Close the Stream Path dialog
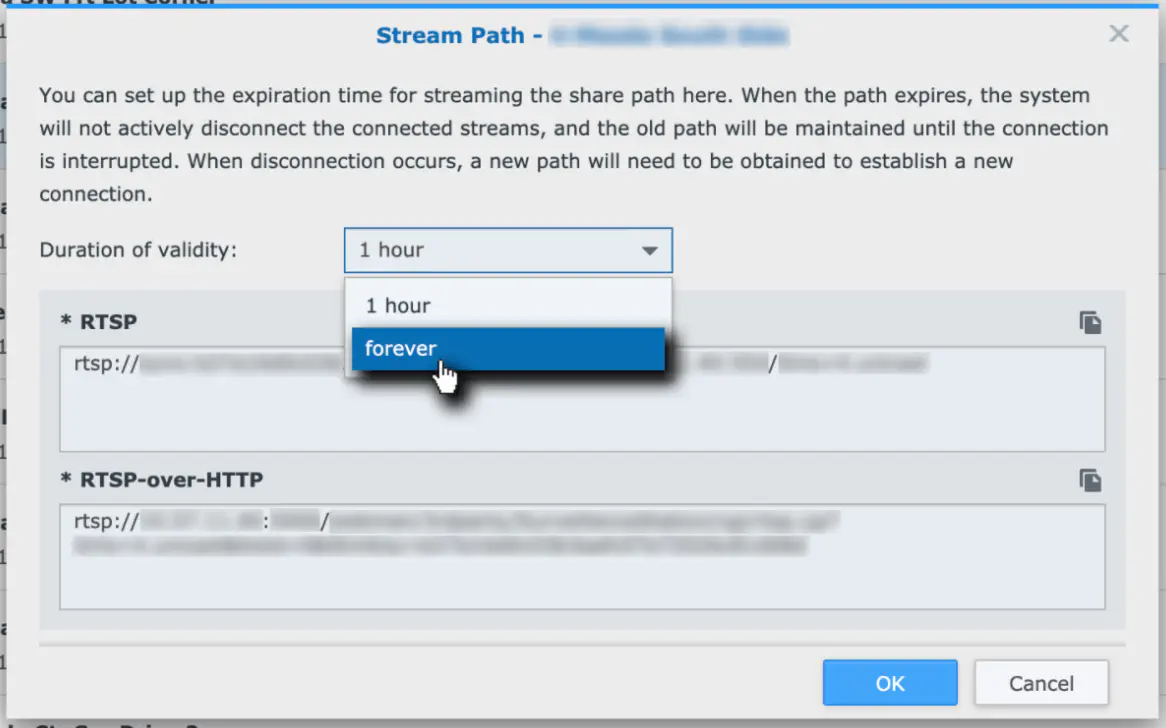This screenshot has width=1166, height=728. click(x=1118, y=33)
